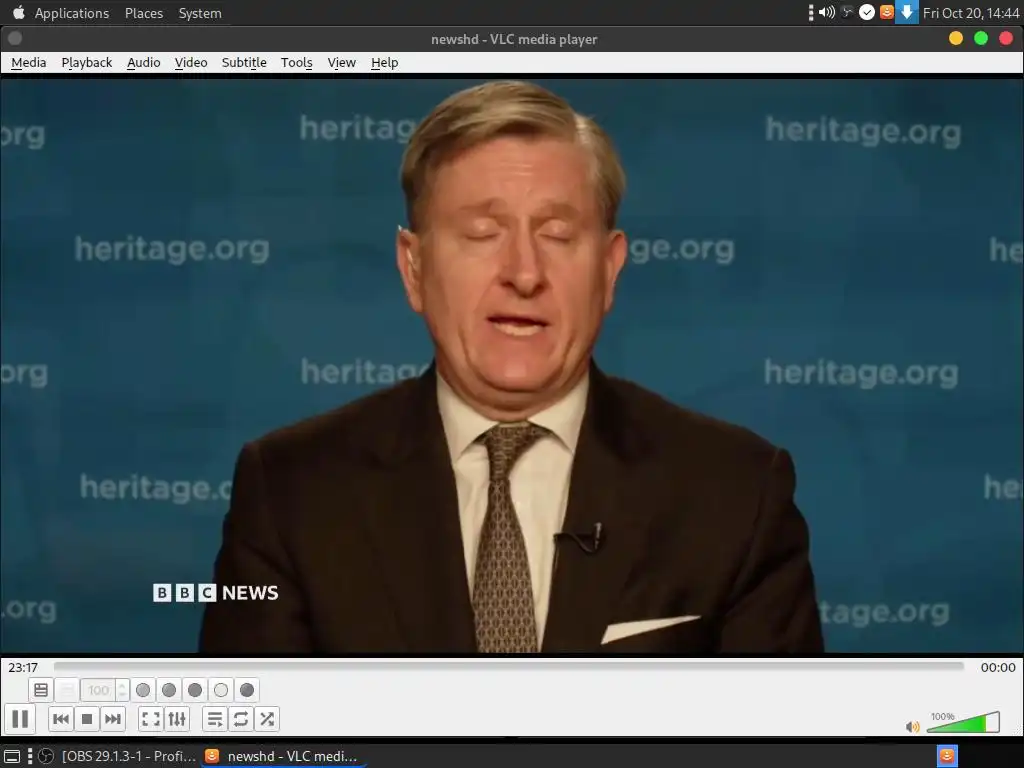Click the grey window menu button in title bar
Image resolution: width=1024 pixels, height=768 pixels.
pyautogui.click(x=15, y=39)
